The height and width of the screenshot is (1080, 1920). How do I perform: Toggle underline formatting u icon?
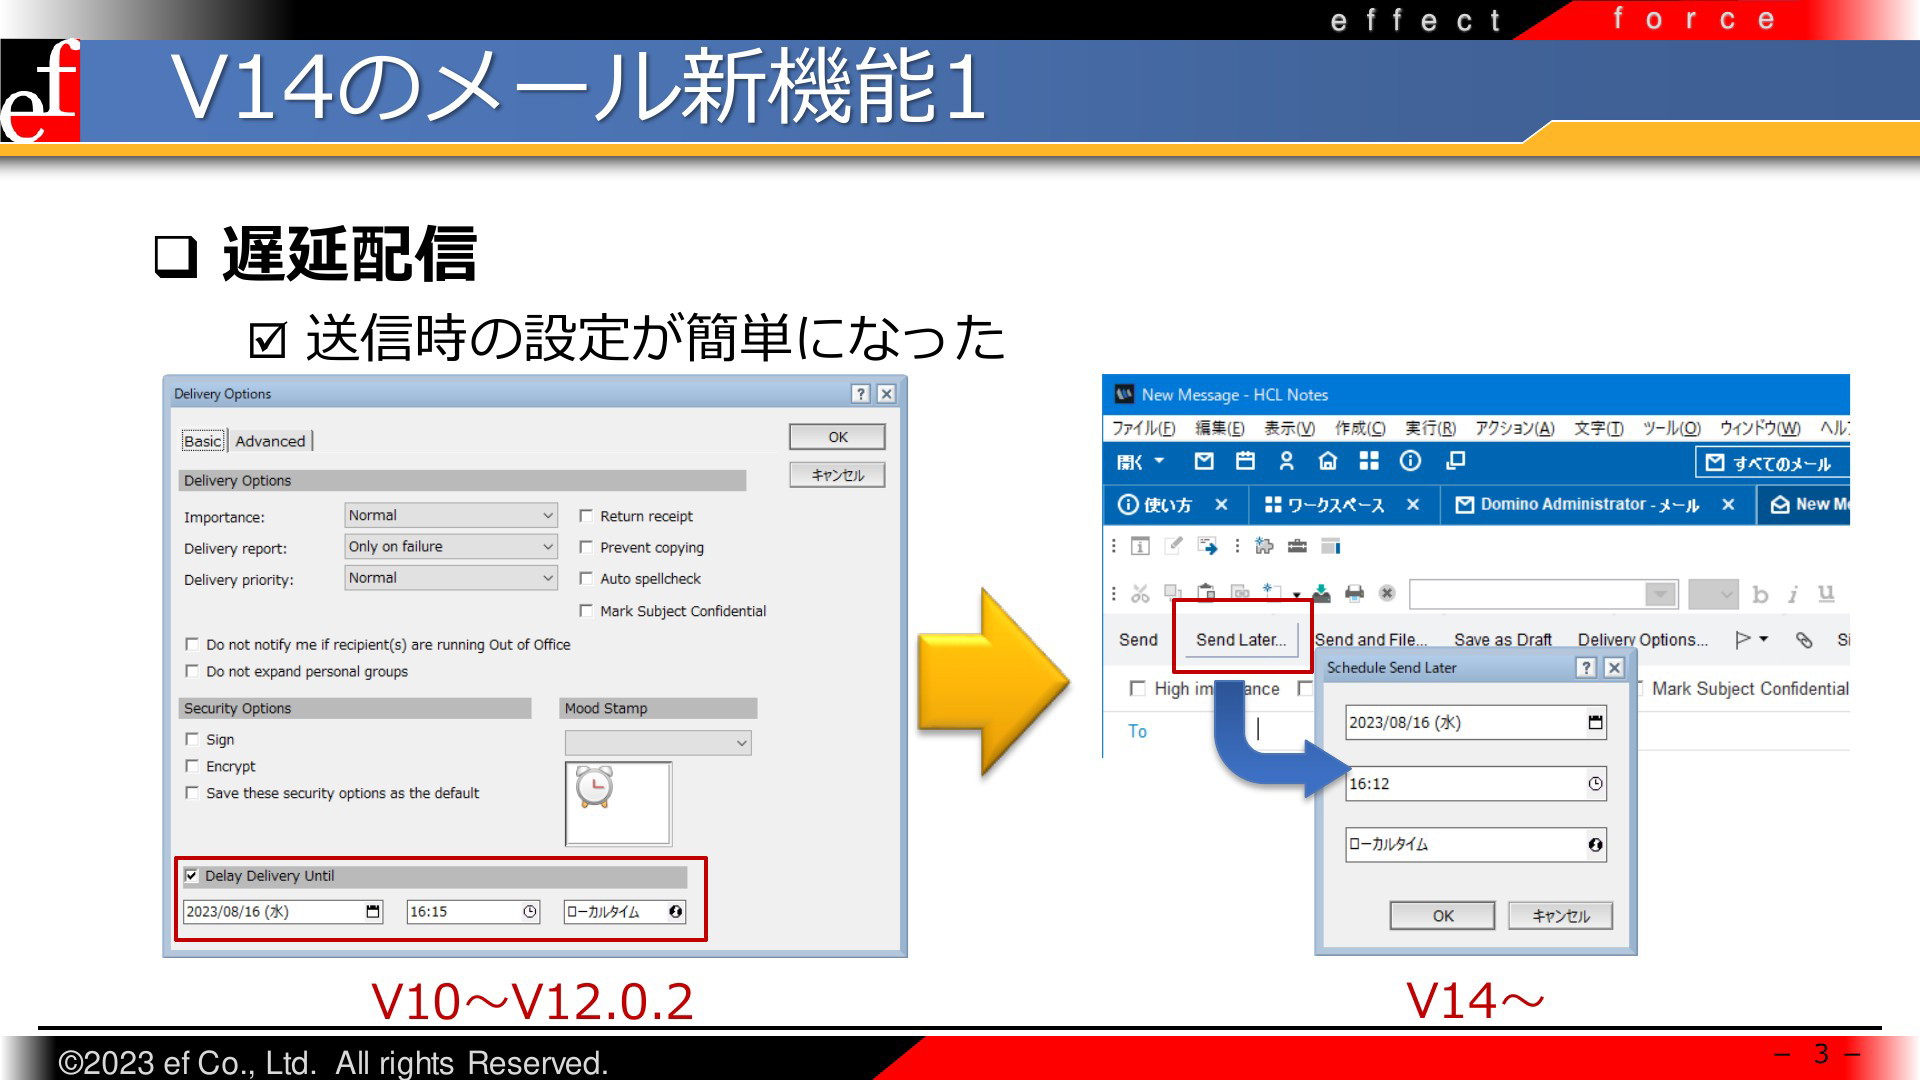pyautogui.click(x=1826, y=594)
